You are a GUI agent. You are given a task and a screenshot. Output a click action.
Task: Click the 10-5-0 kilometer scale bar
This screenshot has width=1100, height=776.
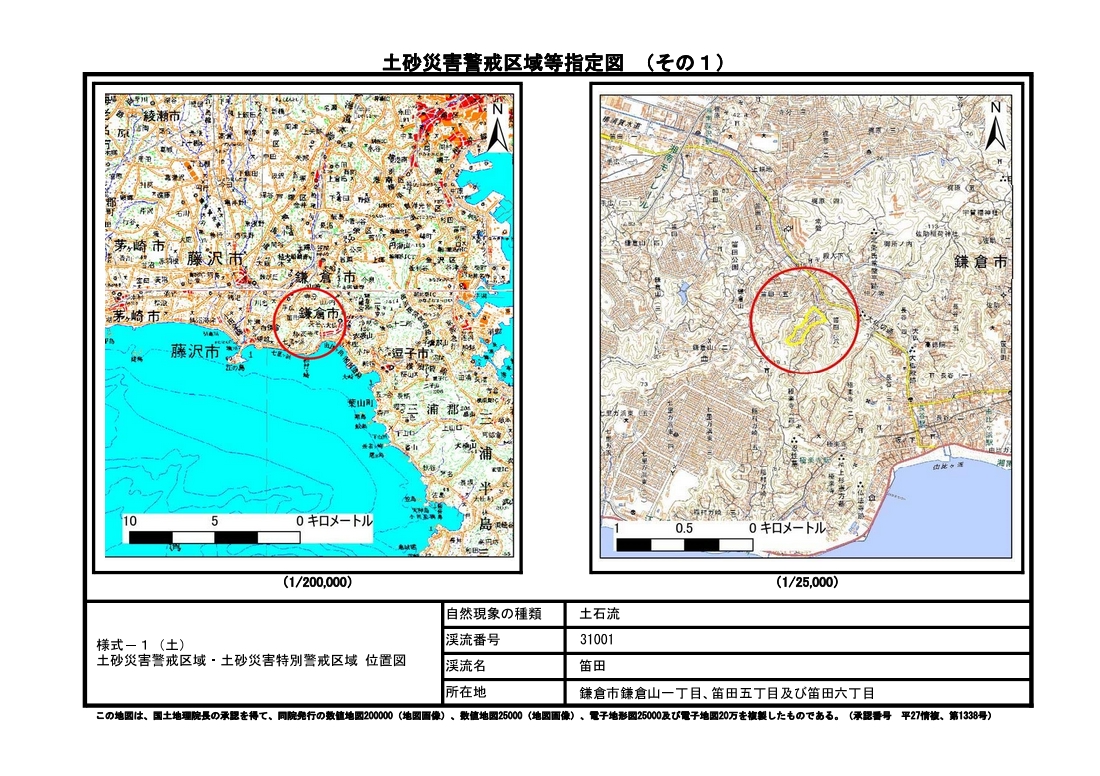(215, 538)
